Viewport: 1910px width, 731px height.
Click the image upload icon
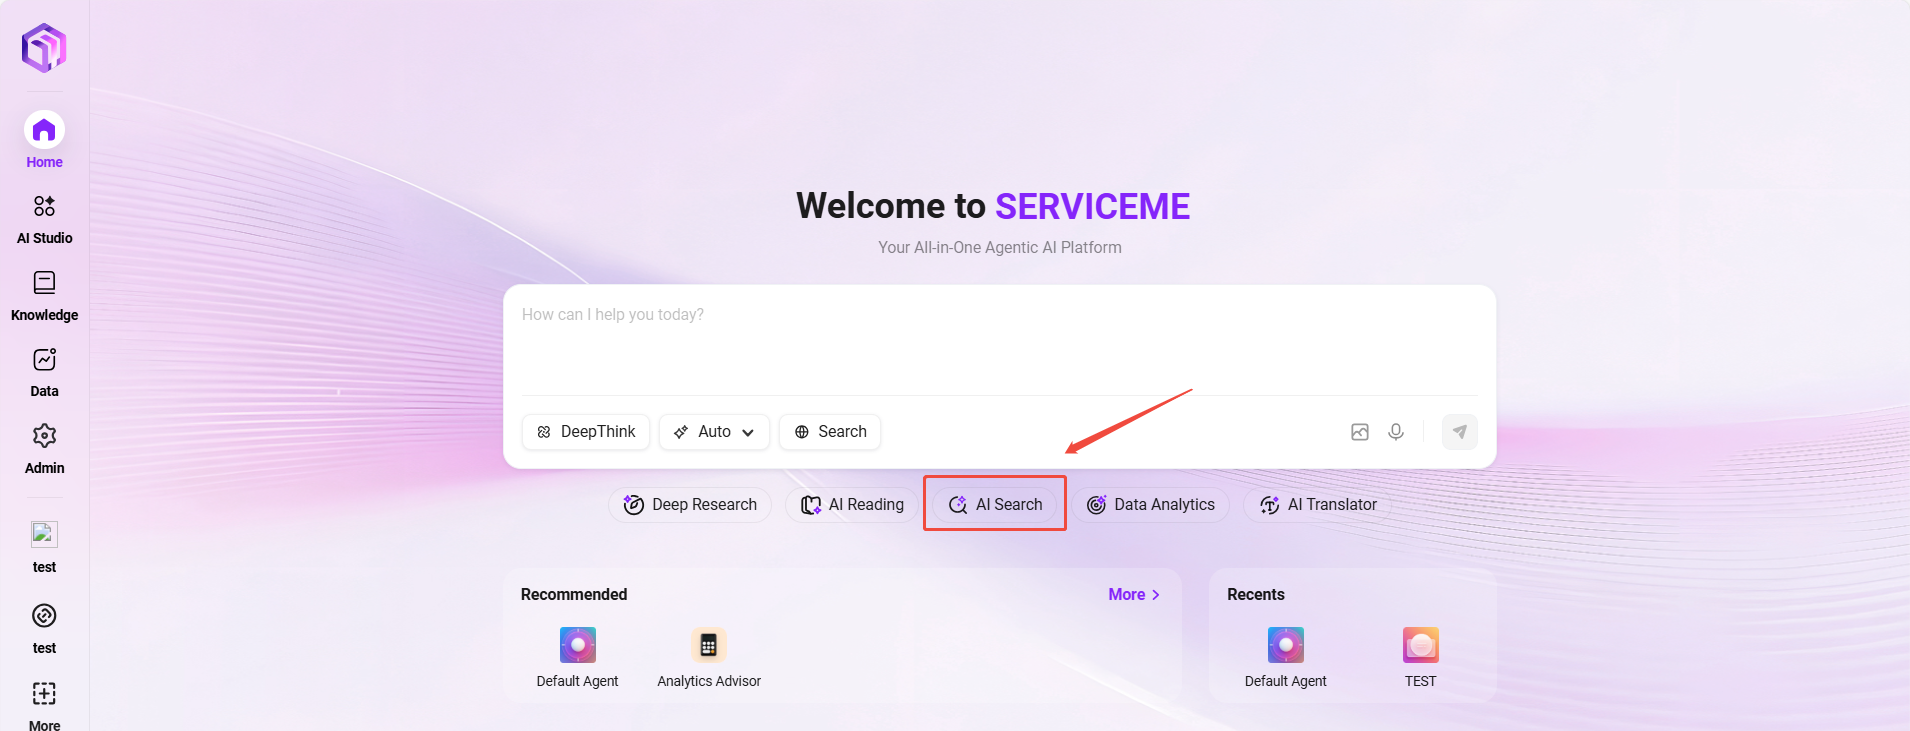pos(1359,432)
